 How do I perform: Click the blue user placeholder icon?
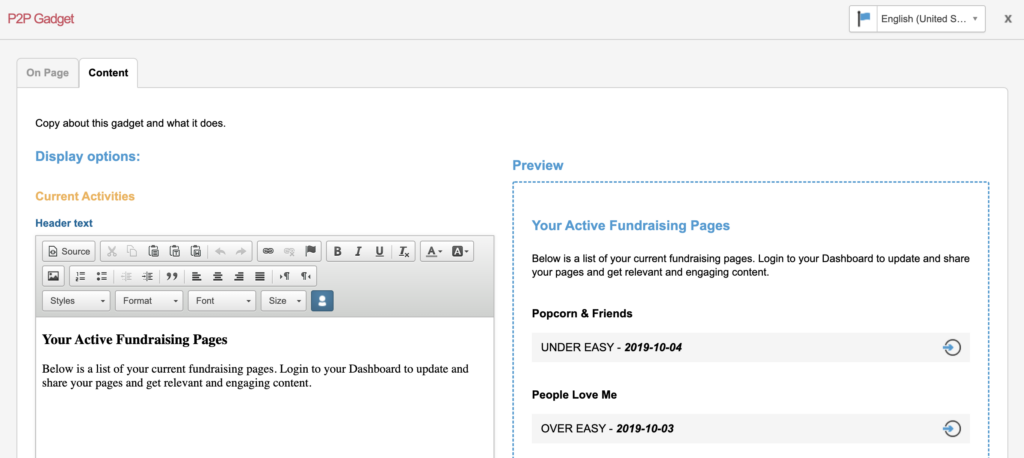(x=322, y=300)
